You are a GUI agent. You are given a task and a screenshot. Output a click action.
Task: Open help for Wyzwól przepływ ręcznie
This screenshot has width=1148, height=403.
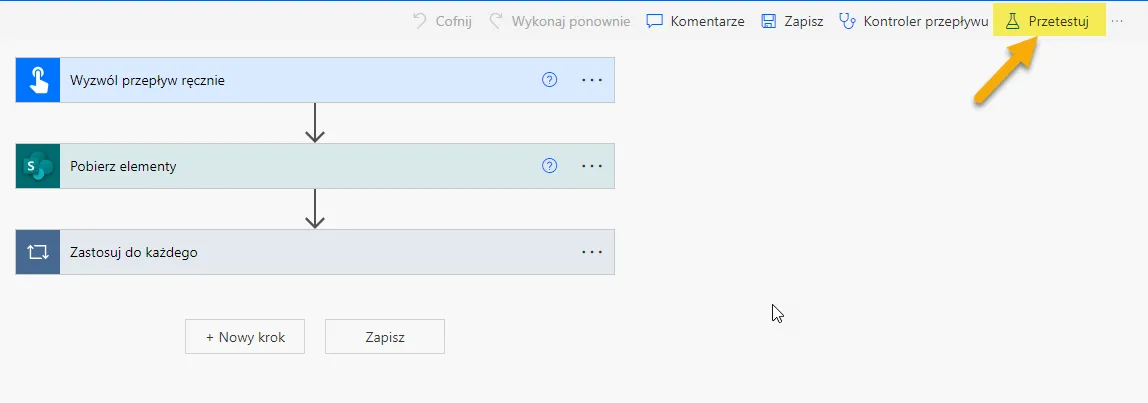click(x=549, y=80)
